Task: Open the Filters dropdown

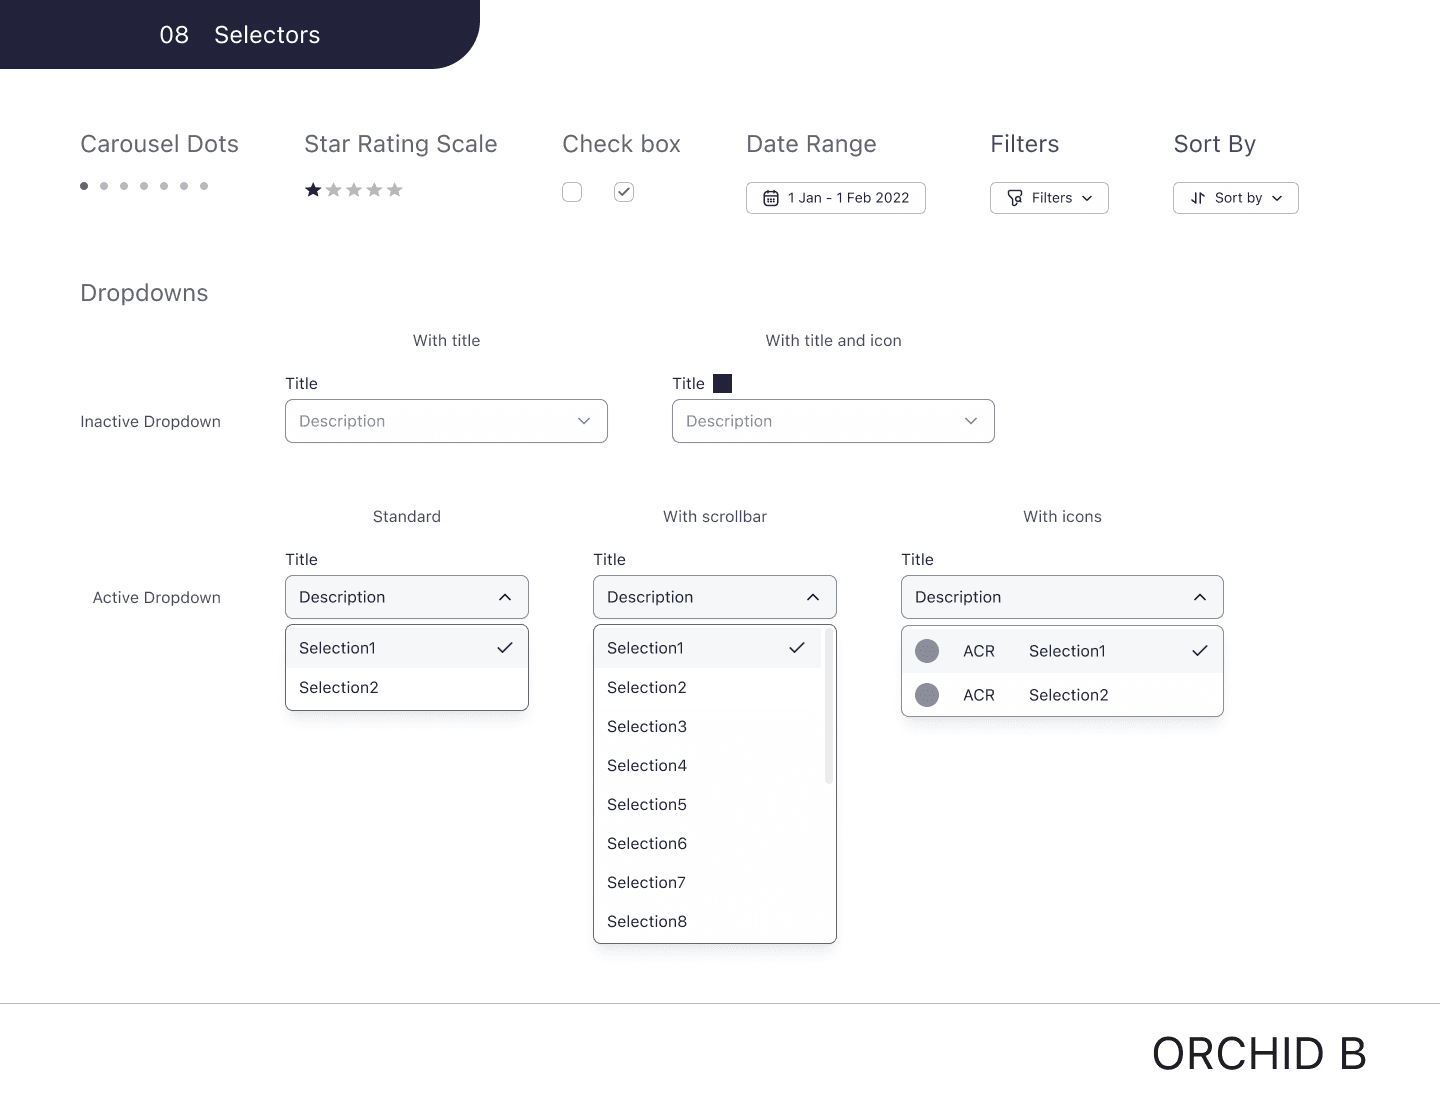Action: pyautogui.click(x=1049, y=198)
